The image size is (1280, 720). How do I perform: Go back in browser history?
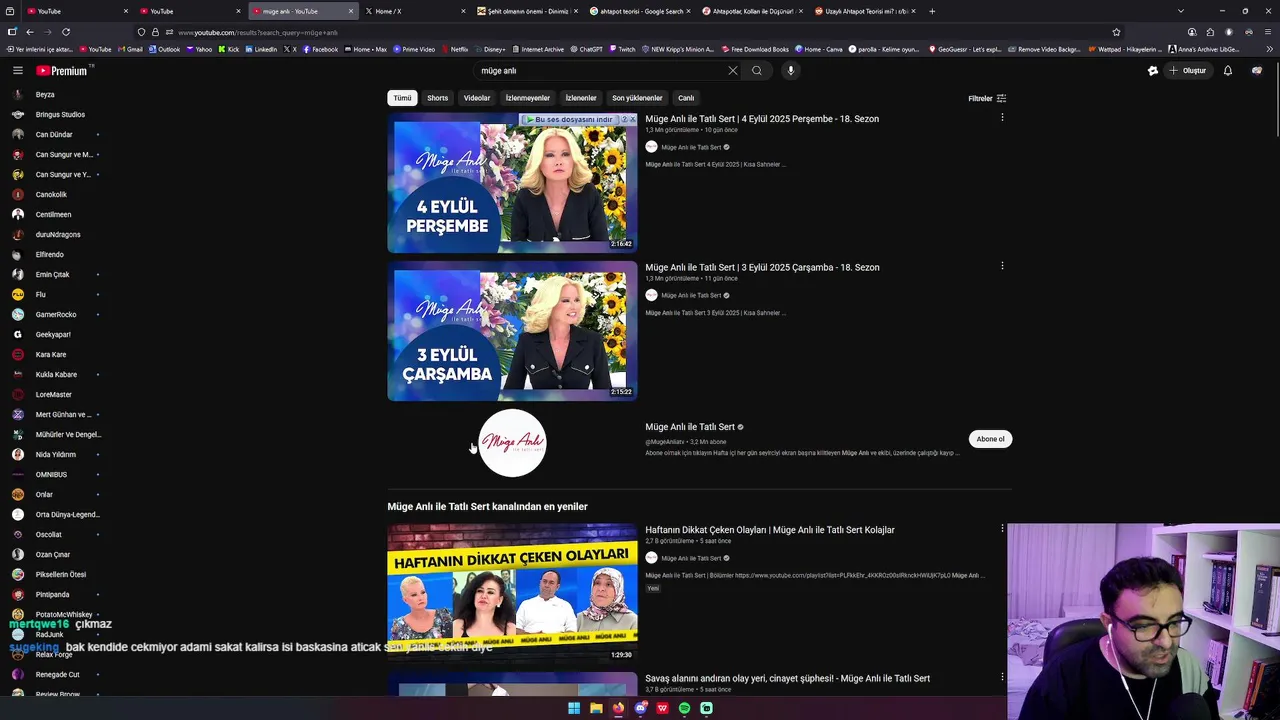click(29, 32)
